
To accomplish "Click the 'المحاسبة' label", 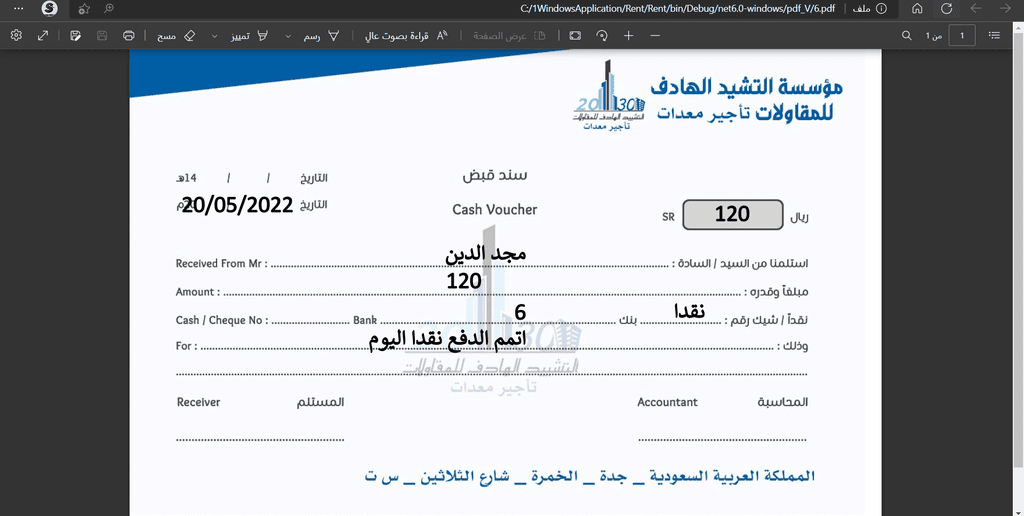I will pos(782,402).
